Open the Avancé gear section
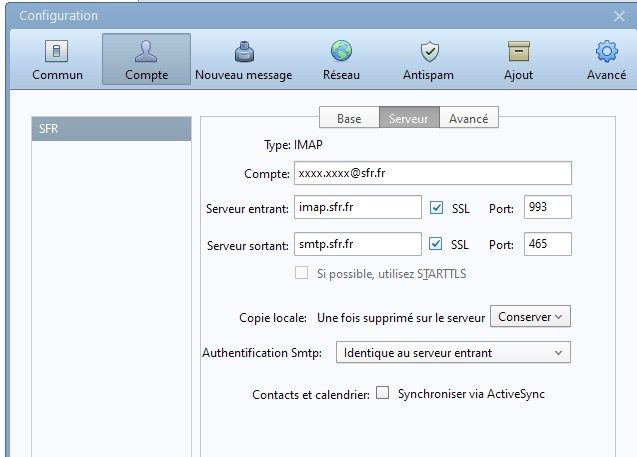The height and width of the screenshot is (457, 637). pyautogui.click(x=606, y=59)
